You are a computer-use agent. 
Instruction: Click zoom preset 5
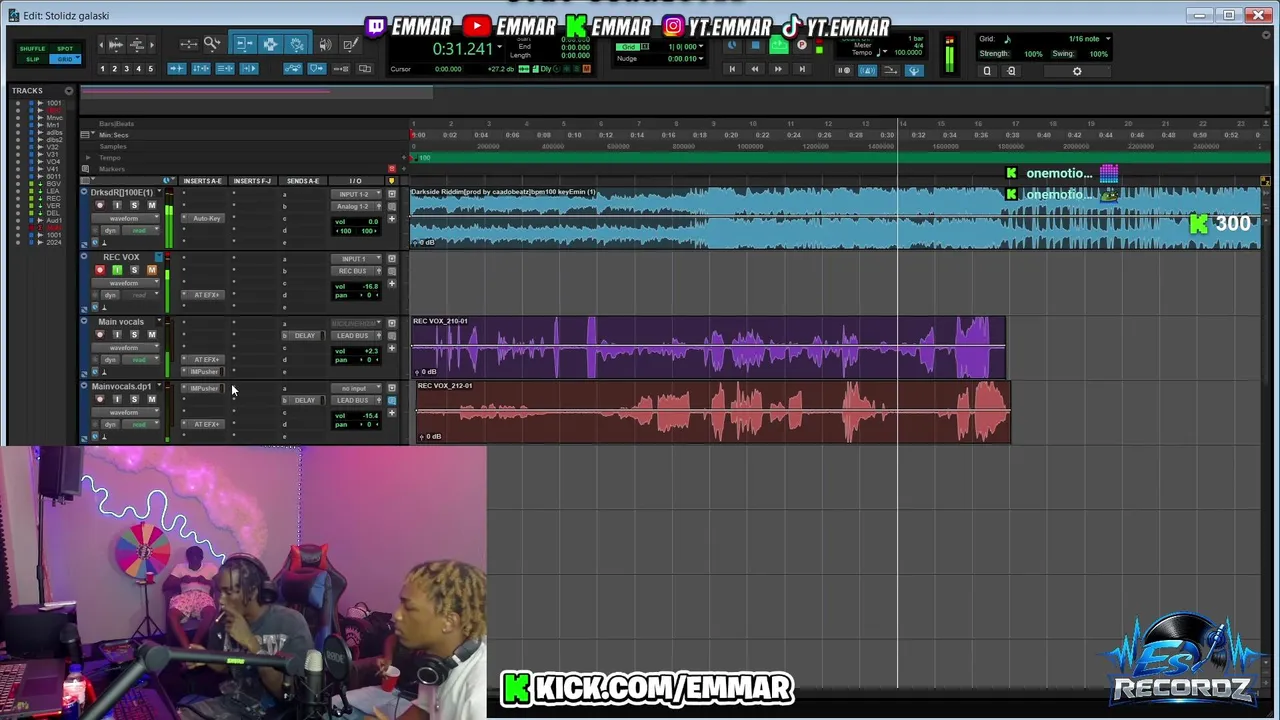click(x=150, y=69)
